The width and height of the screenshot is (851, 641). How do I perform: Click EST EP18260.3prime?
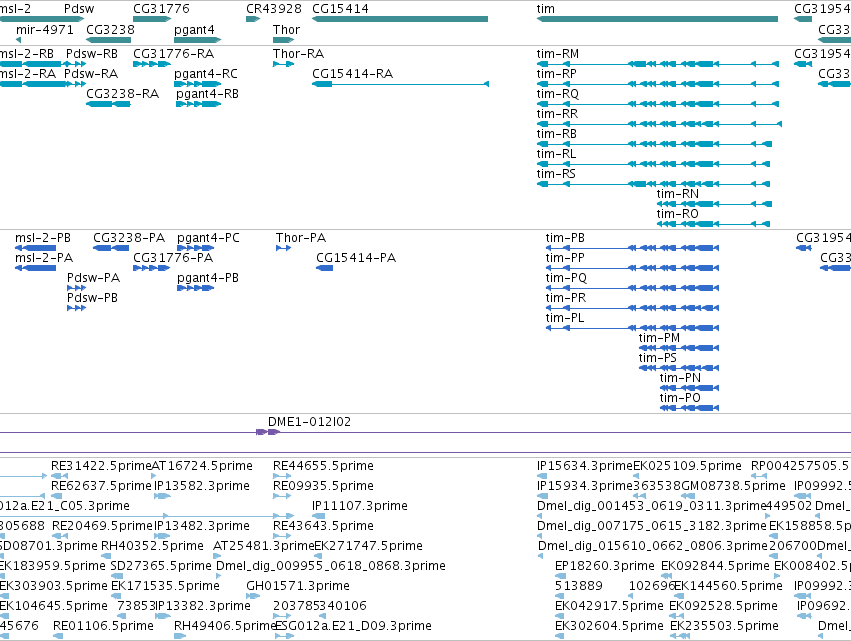(x=561, y=576)
